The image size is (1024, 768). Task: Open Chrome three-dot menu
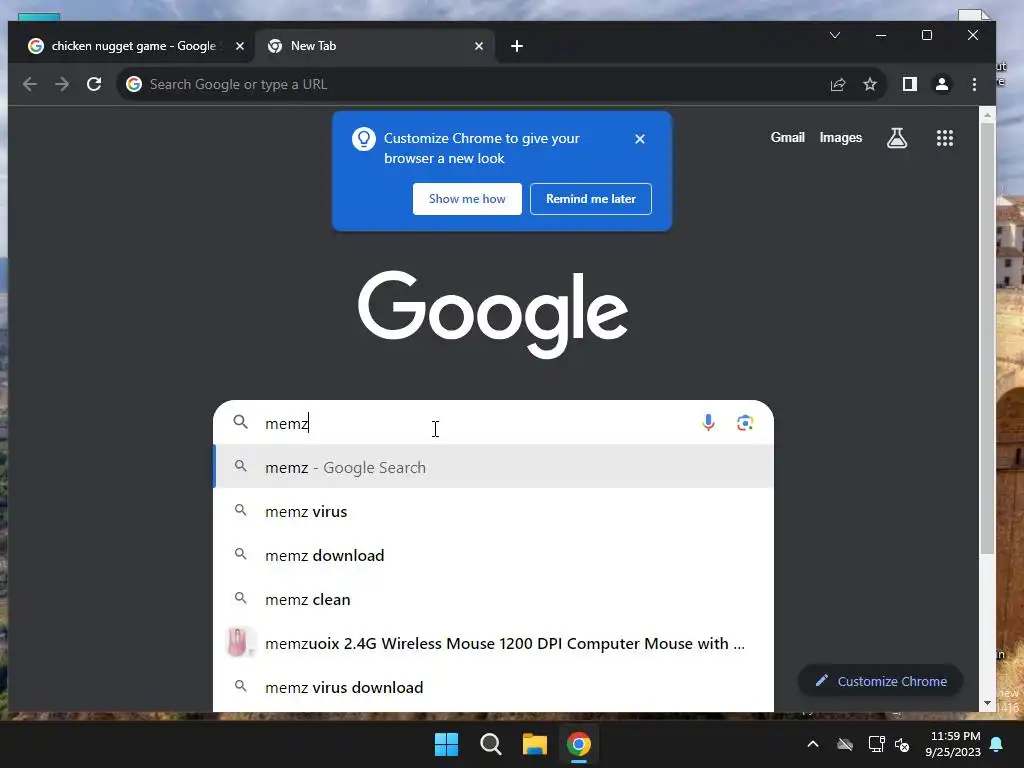[974, 84]
